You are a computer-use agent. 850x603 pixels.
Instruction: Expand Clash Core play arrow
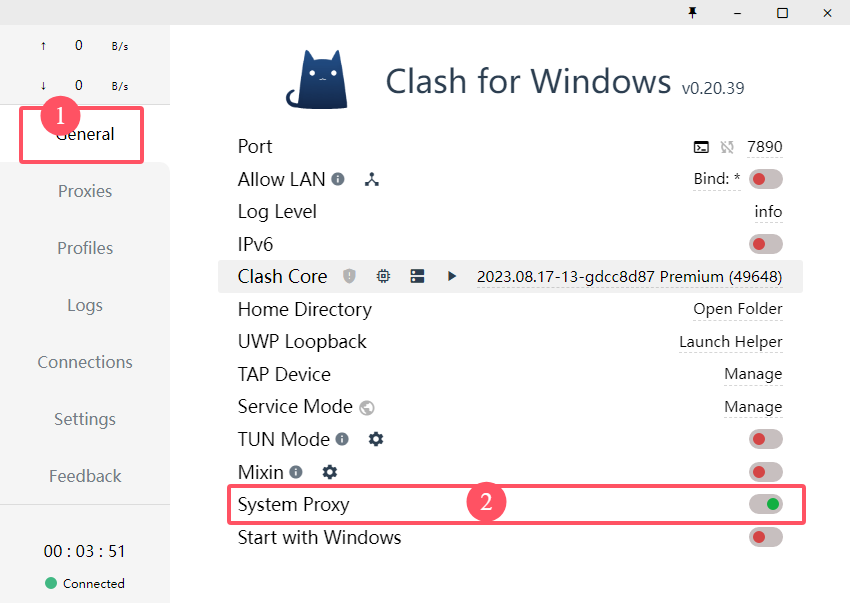pos(452,277)
